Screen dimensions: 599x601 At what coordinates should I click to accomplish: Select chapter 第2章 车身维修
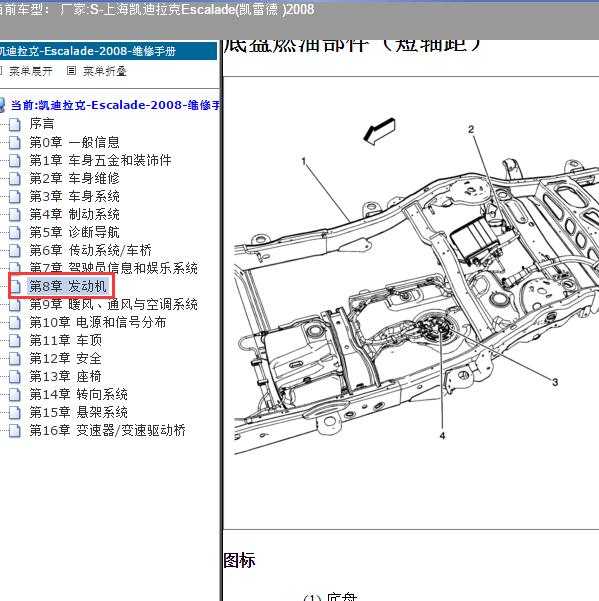[x=75, y=178]
